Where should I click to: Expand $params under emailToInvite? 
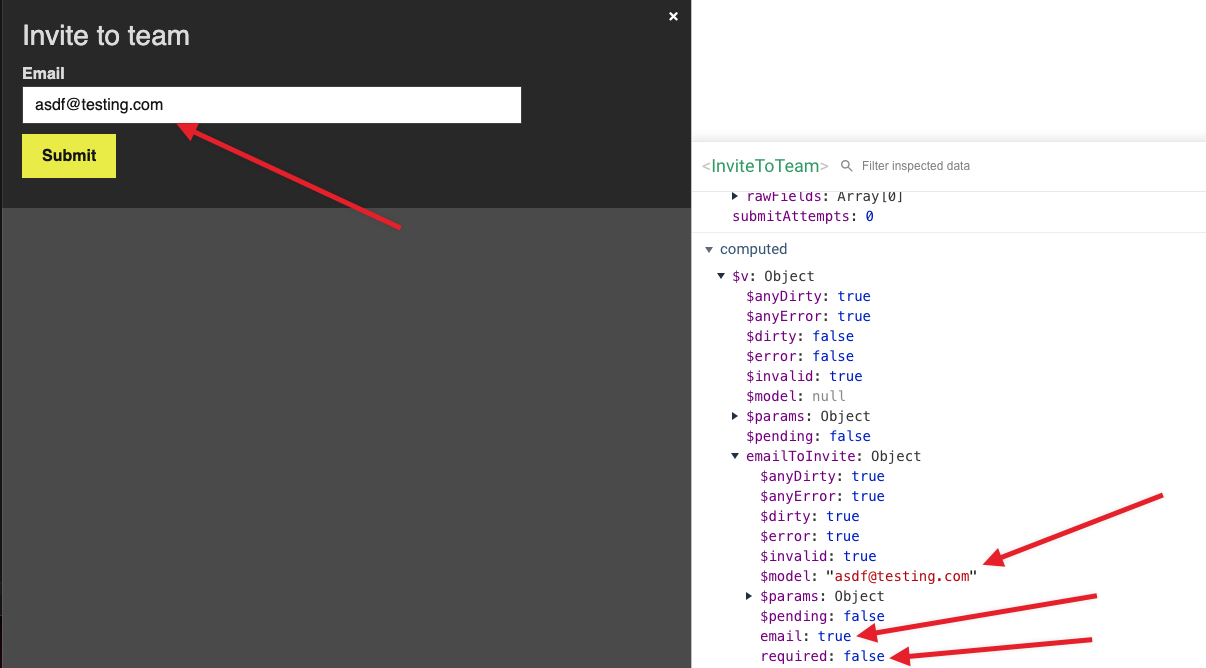pyautogui.click(x=750, y=596)
